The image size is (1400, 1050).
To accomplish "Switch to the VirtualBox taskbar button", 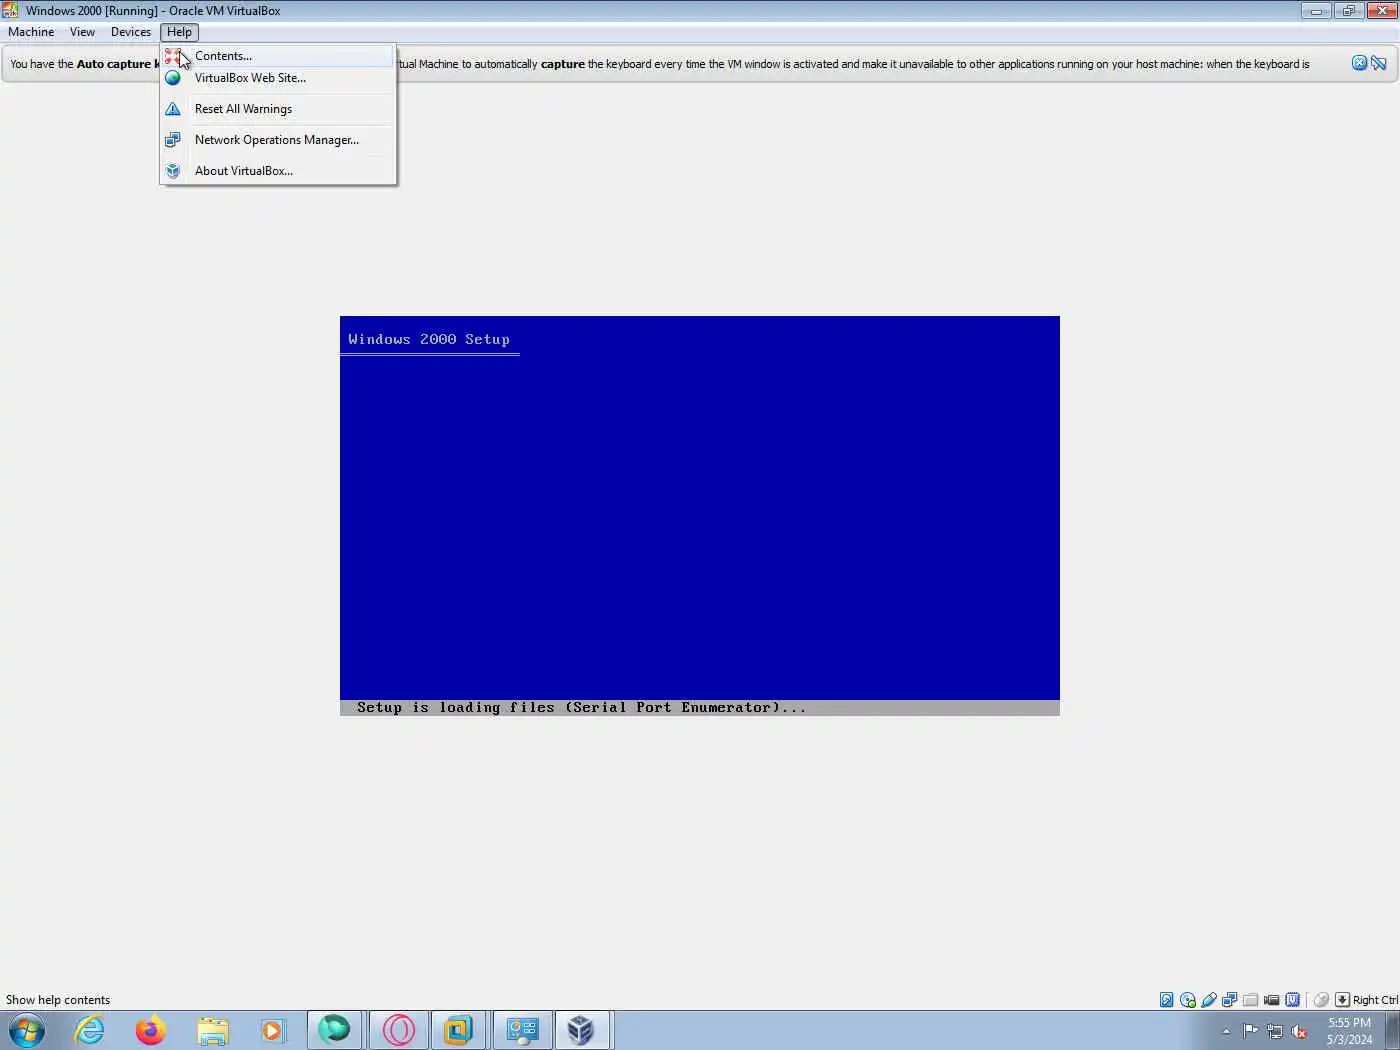I will point(583,1030).
